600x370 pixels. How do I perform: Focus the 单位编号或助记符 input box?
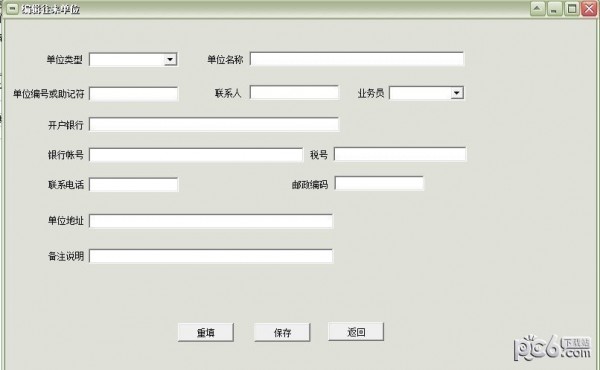tap(134, 94)
